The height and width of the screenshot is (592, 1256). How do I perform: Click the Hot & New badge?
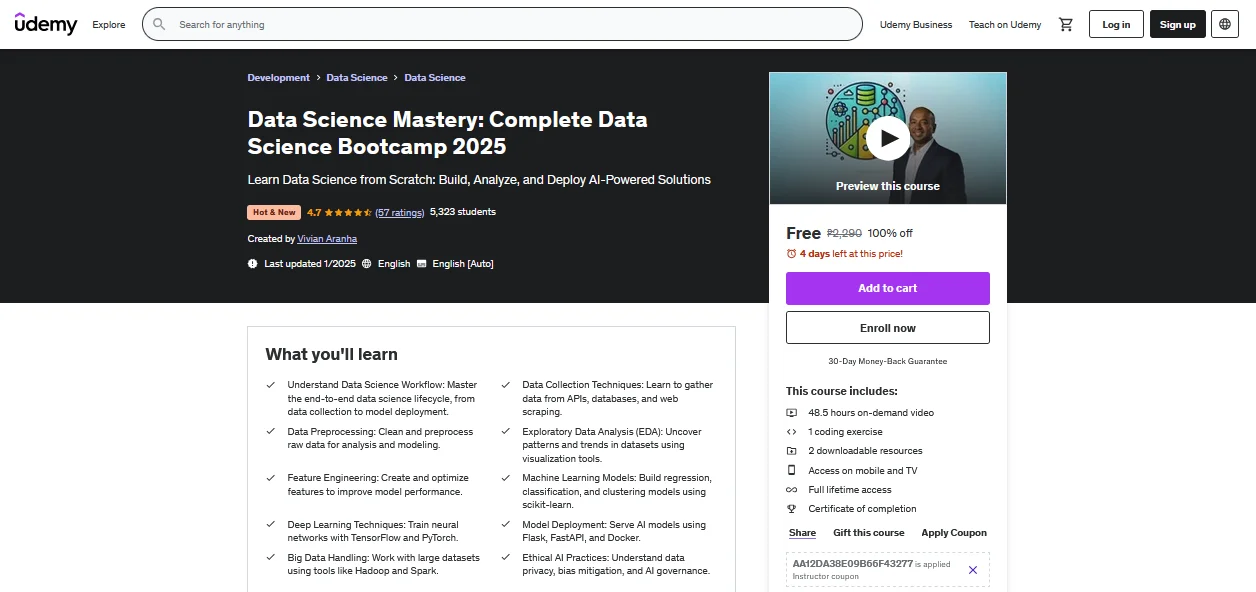coord(274,212)
